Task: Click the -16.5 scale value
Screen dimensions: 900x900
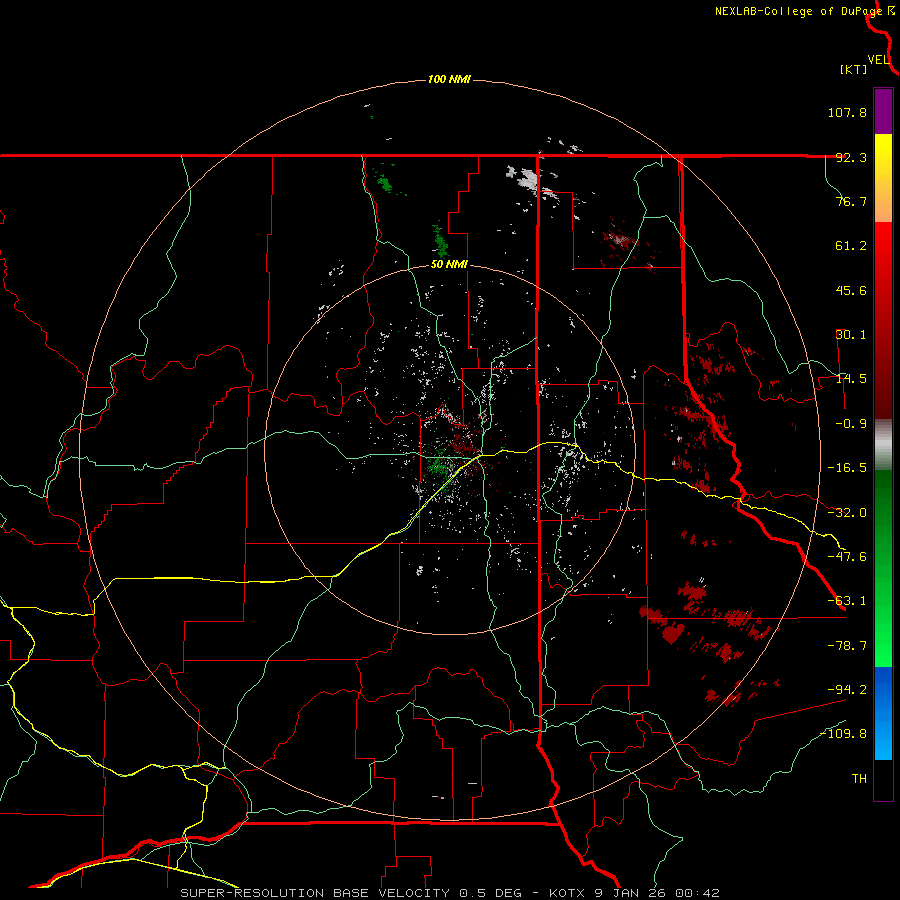Action: [x=847, y=468]
